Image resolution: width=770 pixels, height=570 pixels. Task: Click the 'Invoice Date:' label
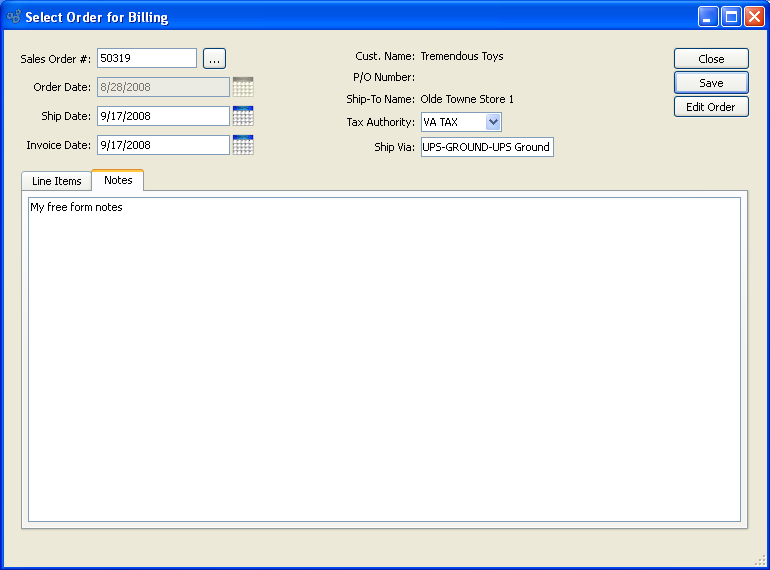(58, 145)
